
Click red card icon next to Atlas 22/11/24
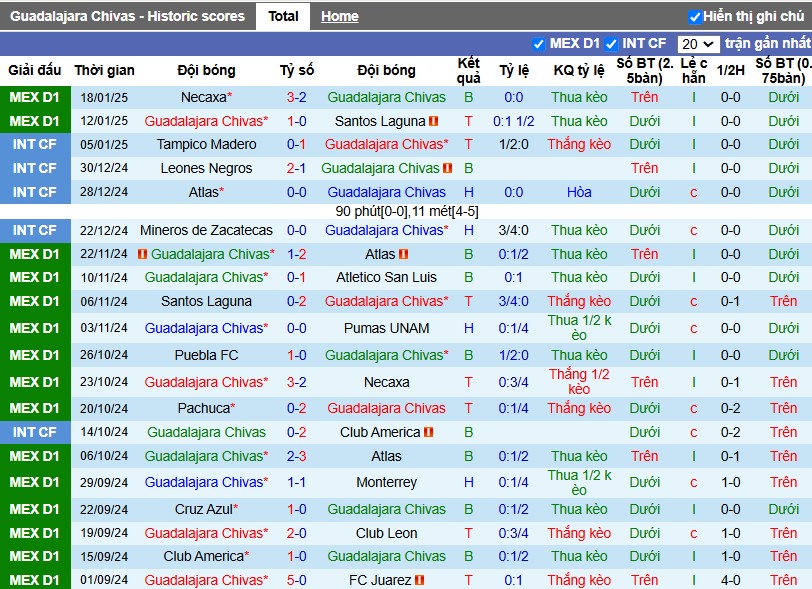pyautogui.click(x=403, y=254)
